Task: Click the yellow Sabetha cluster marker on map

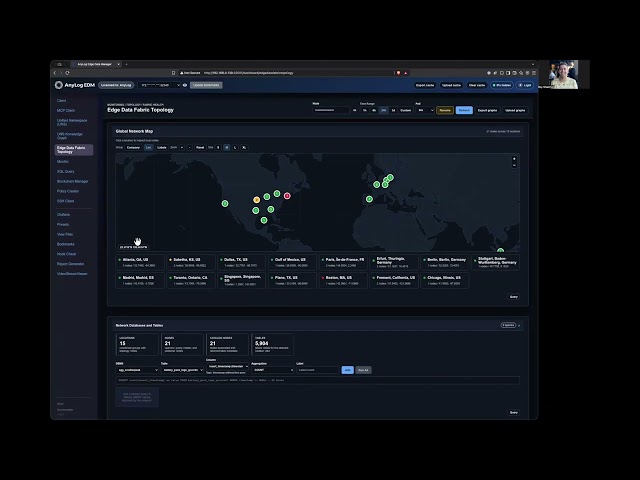Action: pos(256,200)
